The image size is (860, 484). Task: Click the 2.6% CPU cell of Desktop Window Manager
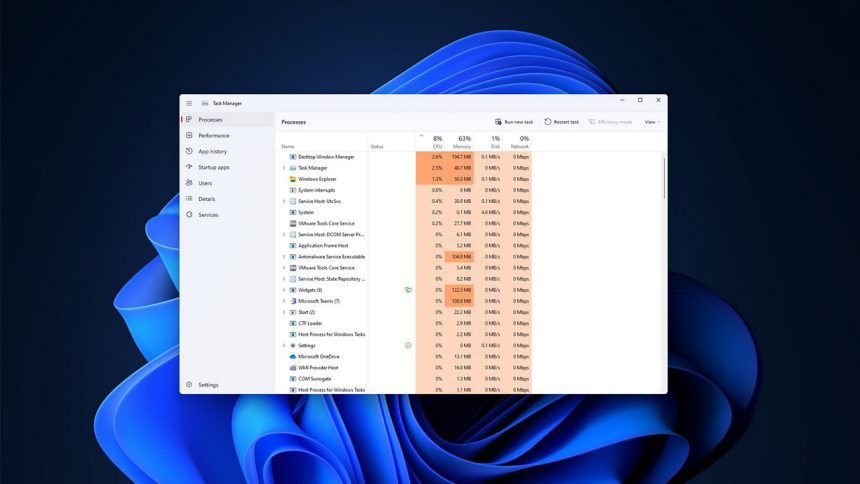(430, 157)
